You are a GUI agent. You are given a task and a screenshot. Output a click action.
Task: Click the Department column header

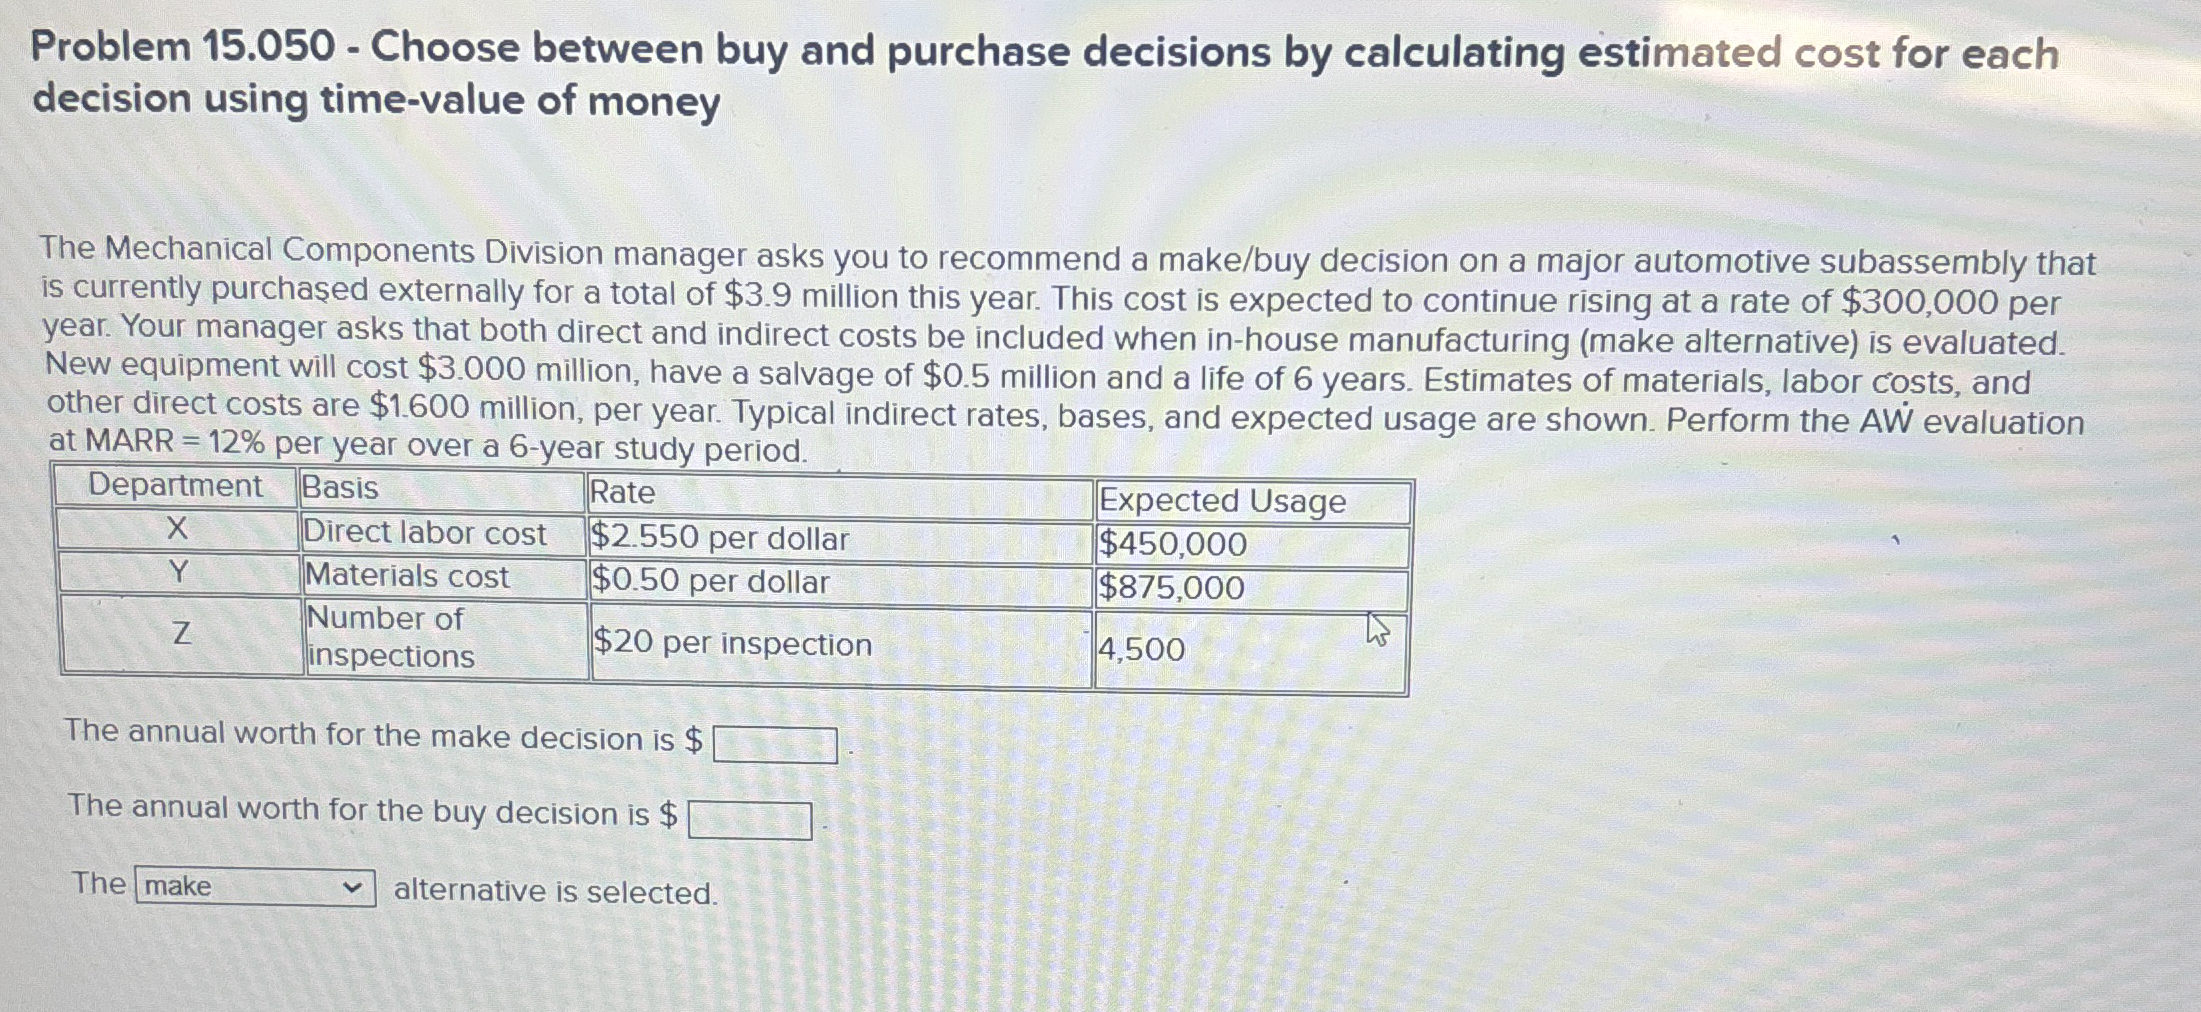pos(177,487)
